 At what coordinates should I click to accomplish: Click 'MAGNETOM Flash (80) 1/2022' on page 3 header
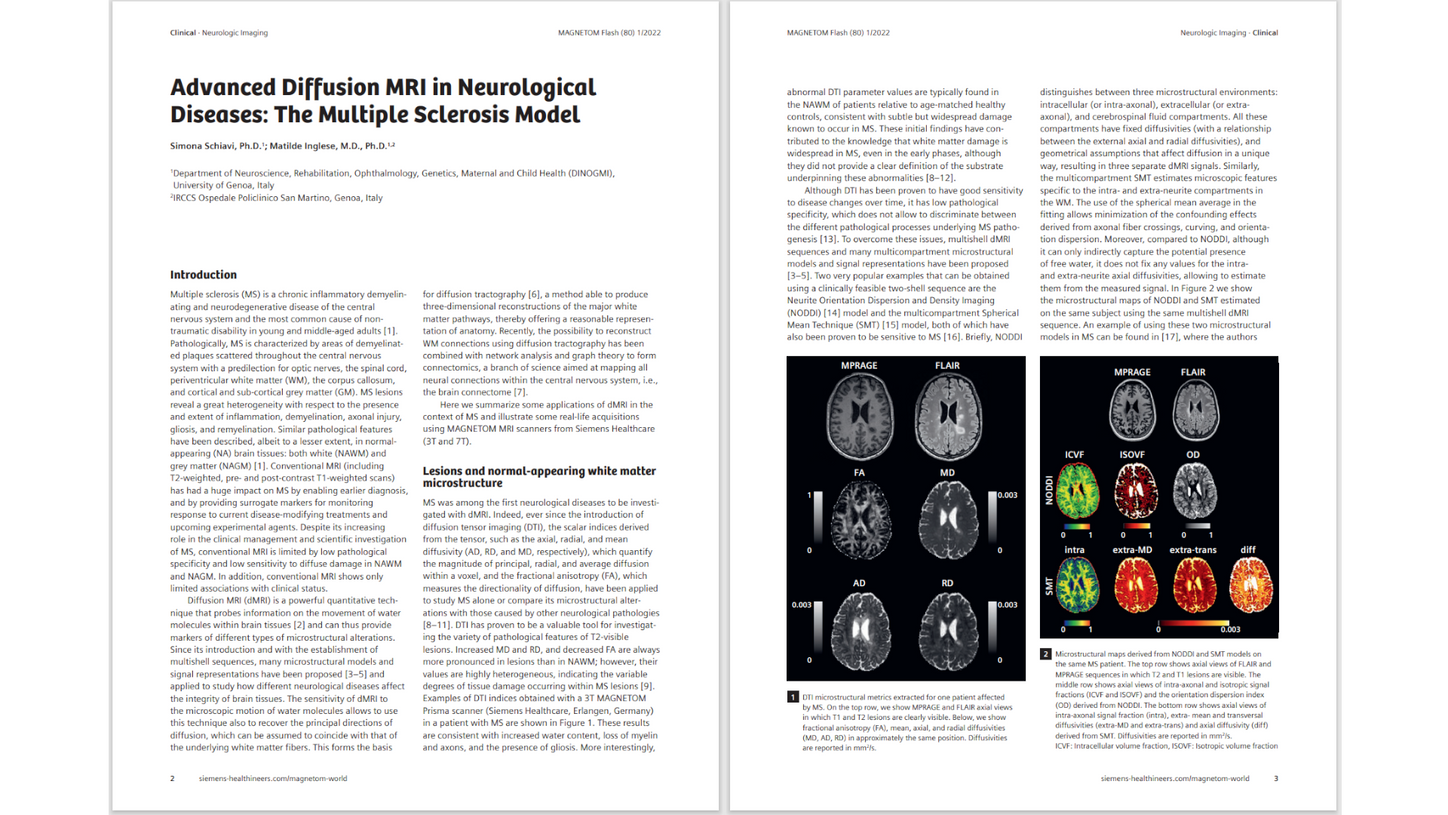[x=839, y=33]
